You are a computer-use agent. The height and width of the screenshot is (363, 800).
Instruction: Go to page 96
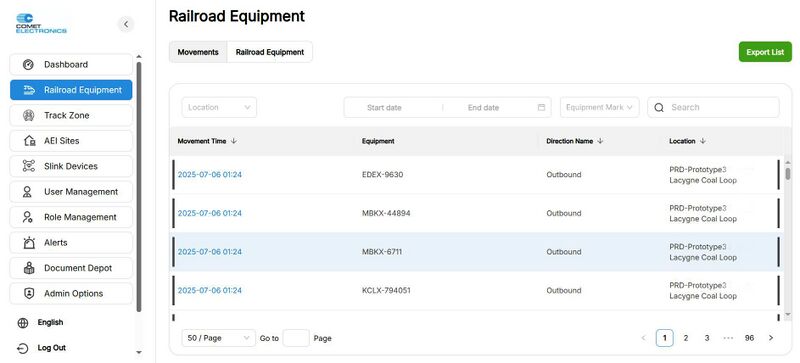(749, 338)
